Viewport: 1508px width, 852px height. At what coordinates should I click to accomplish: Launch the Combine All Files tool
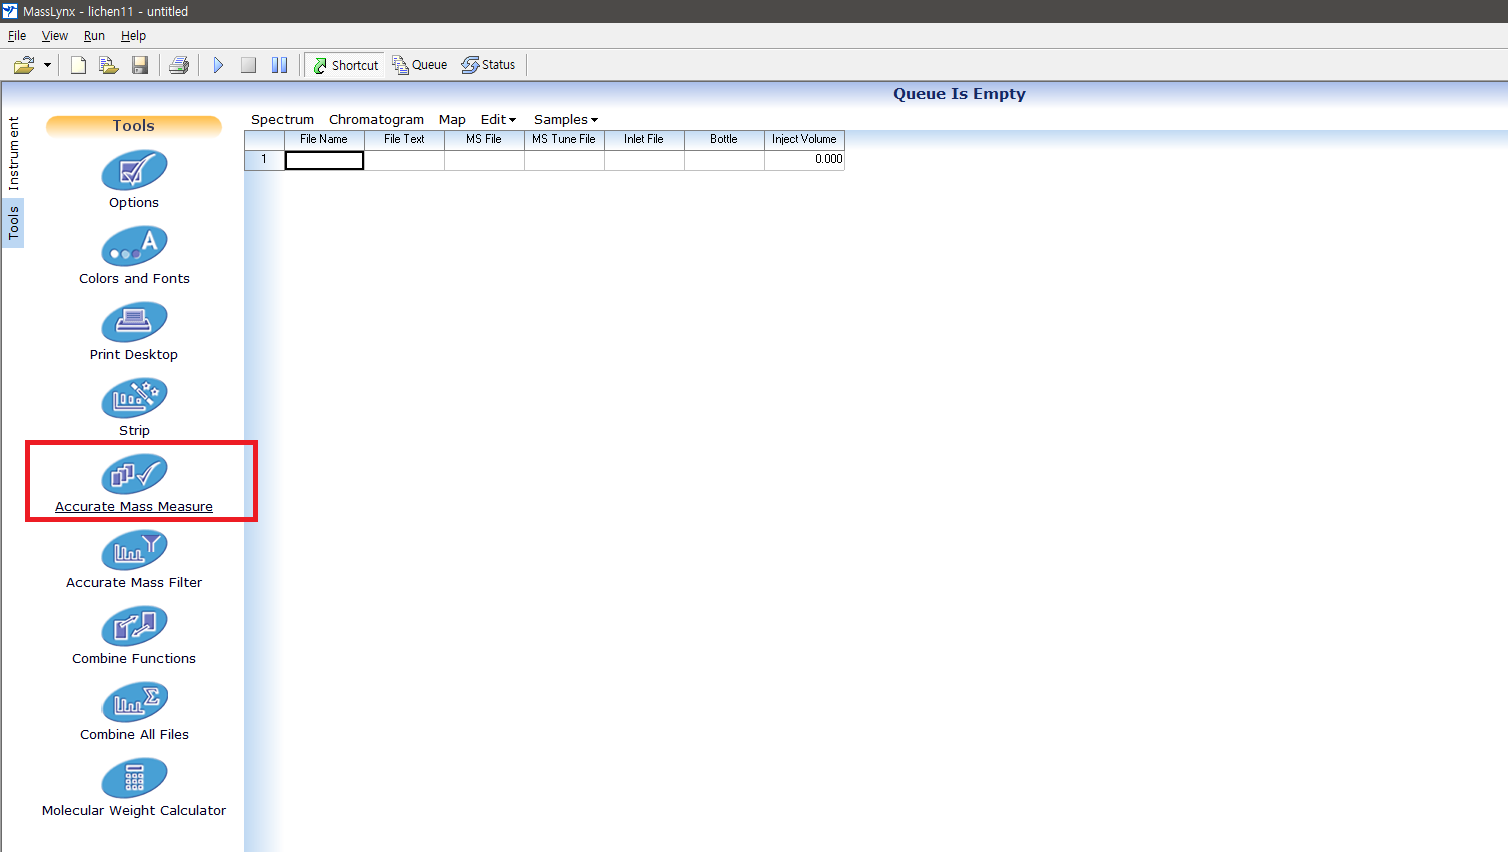(134, 712)
